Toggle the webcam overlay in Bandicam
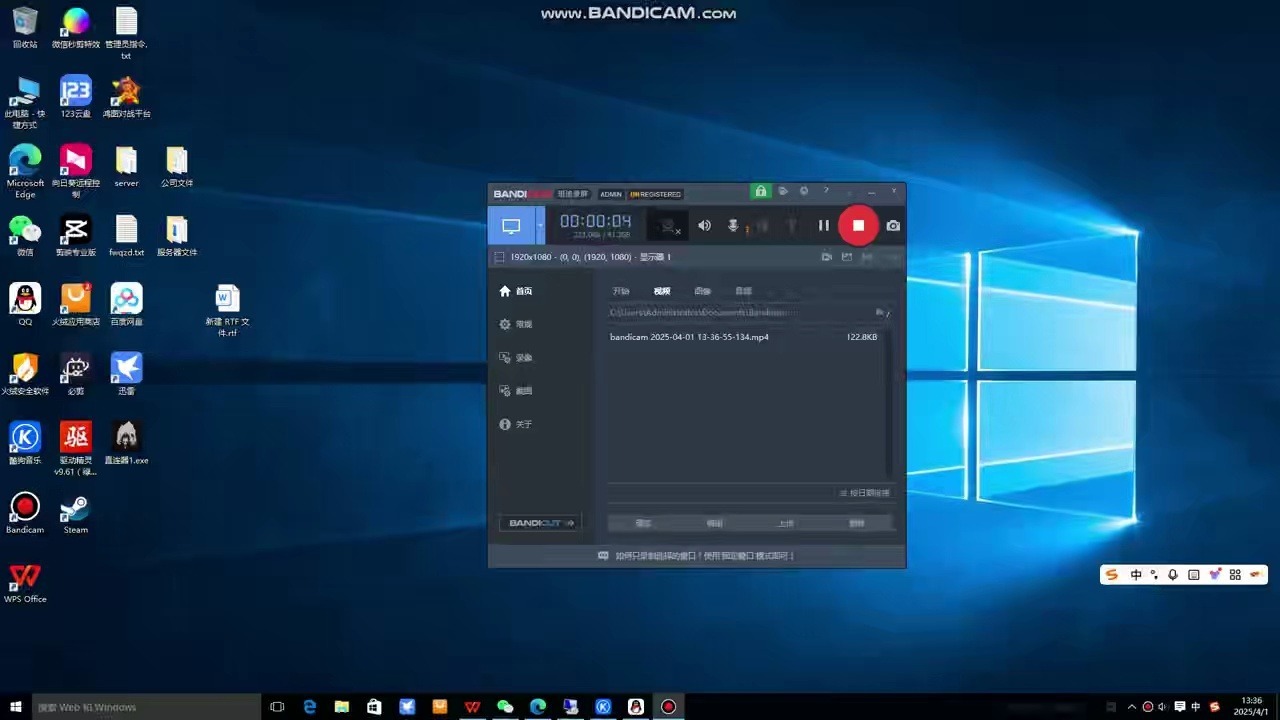Screen dimensions: 1280x720 pos(668,226)
